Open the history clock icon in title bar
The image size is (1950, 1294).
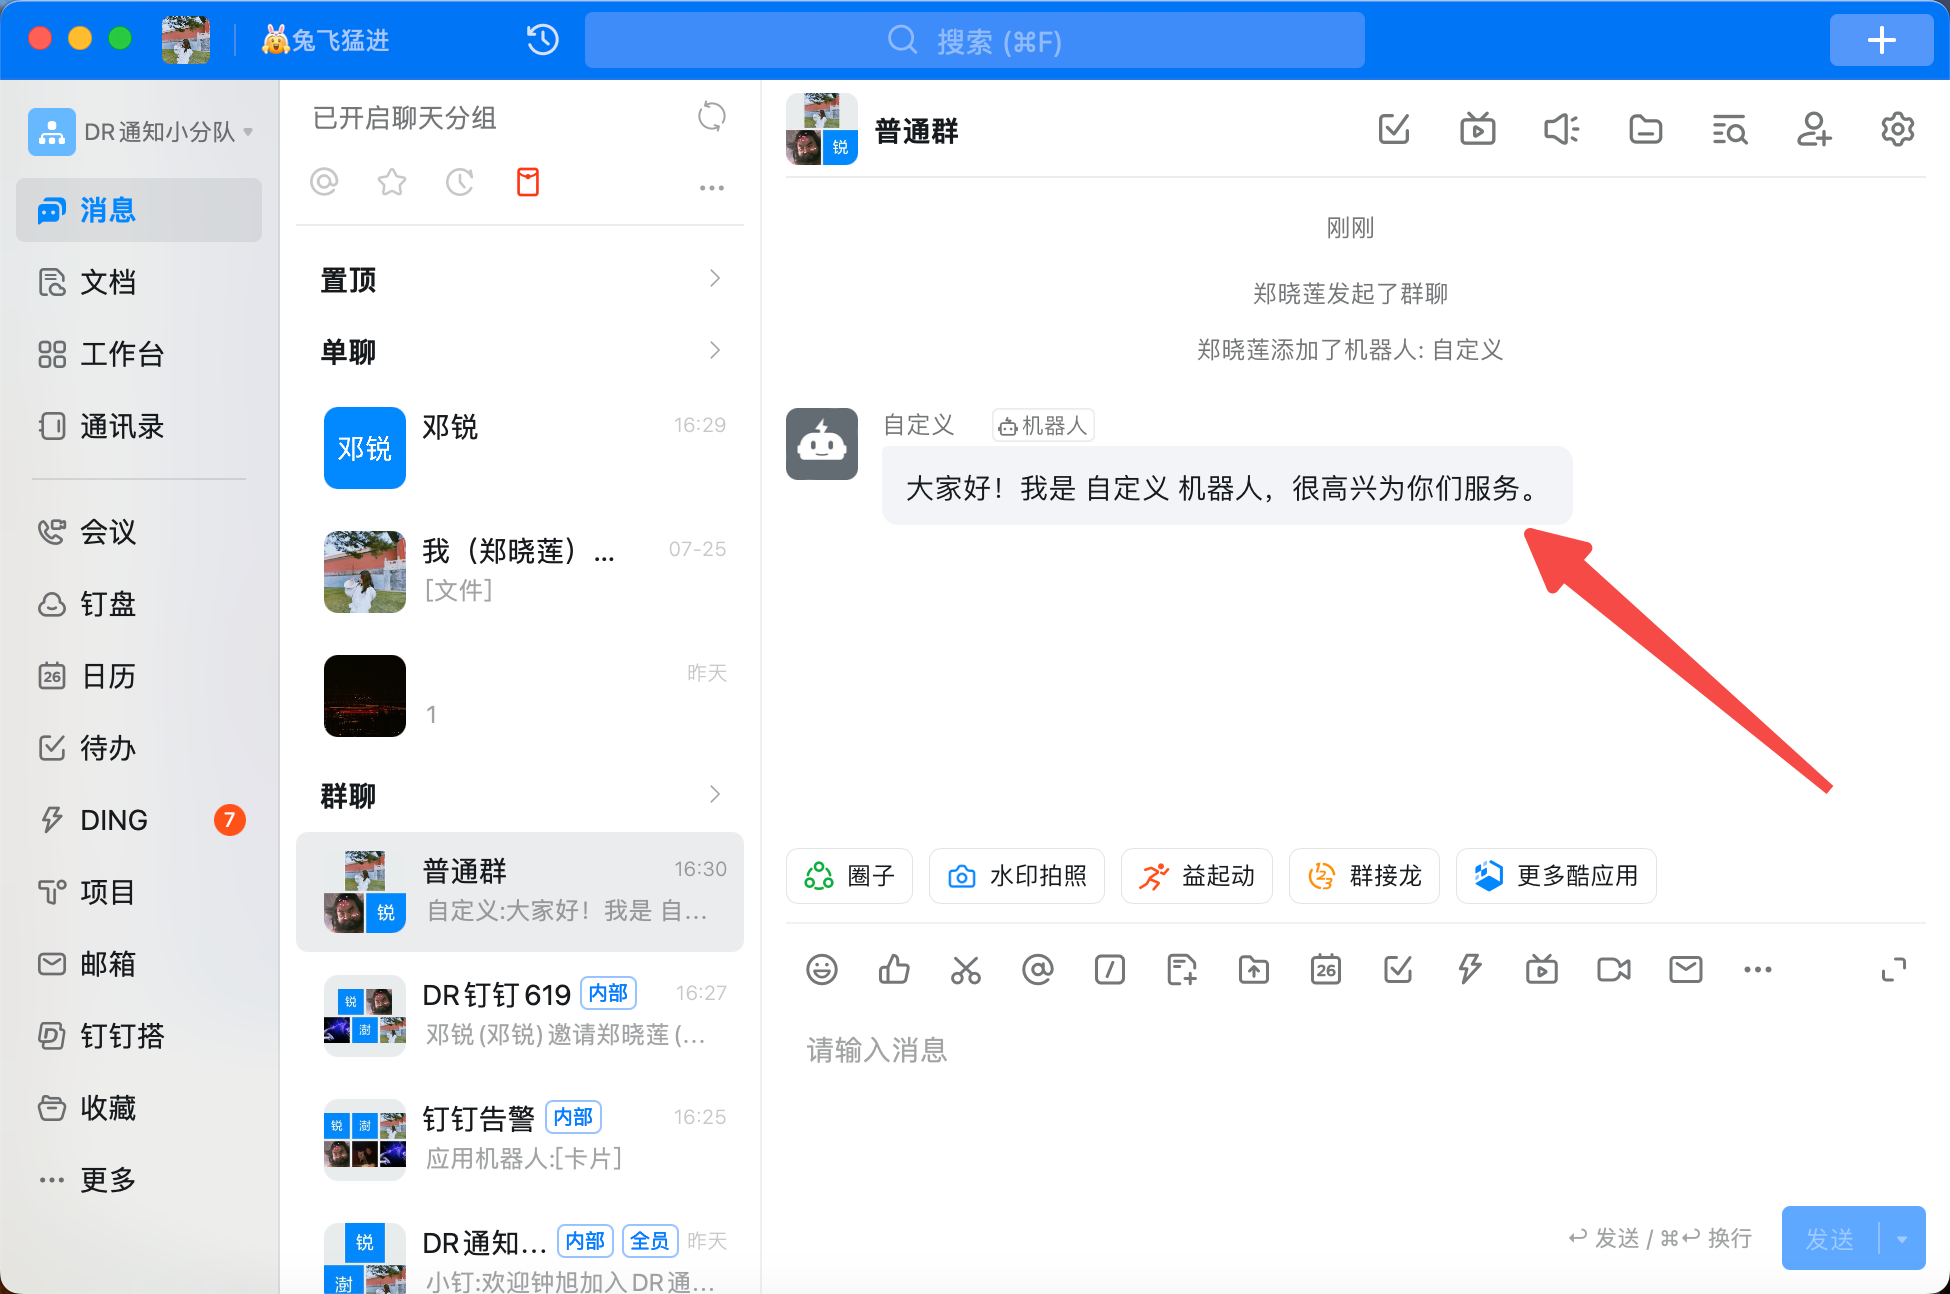[543, 40]
